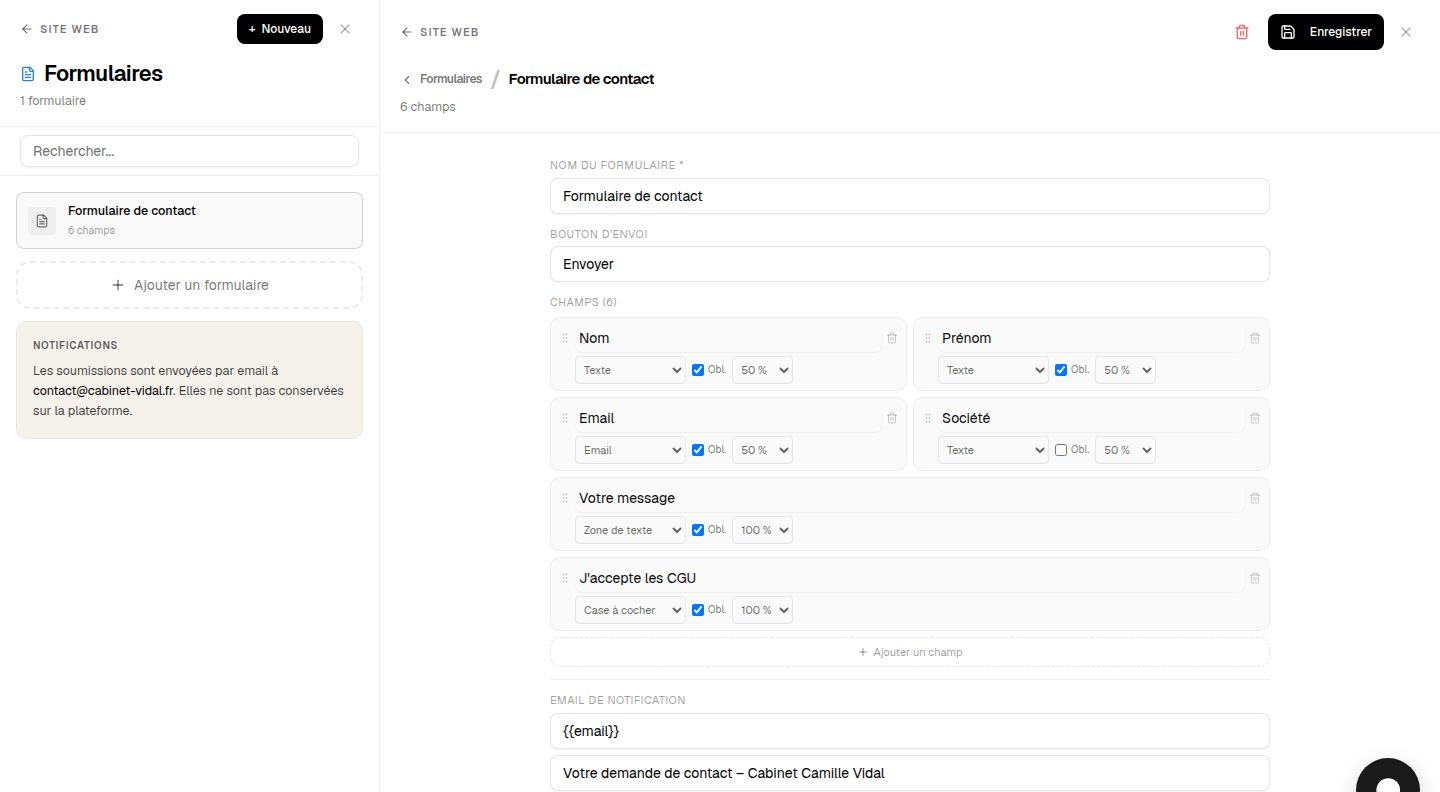1440x792 pixels.
Task: Delete the Prénom field
Action: pyautogui.click(x=1255, y=338)
